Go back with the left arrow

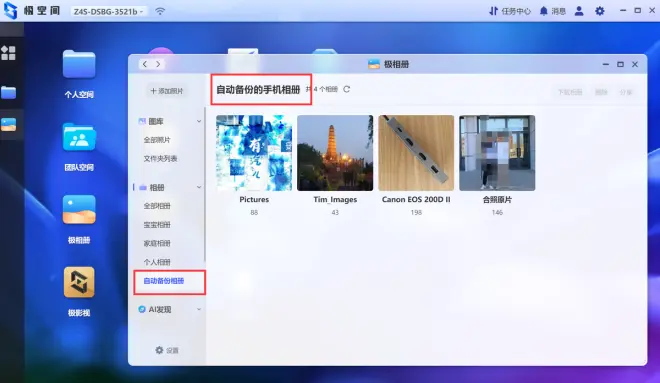(x=145, y=64)
